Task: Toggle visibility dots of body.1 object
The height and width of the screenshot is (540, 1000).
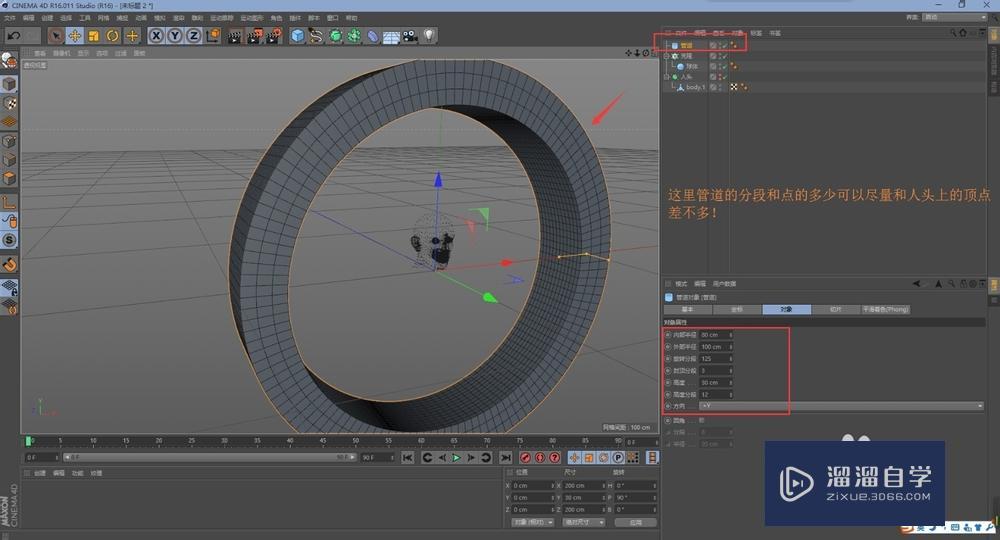Action: (720, 87)
